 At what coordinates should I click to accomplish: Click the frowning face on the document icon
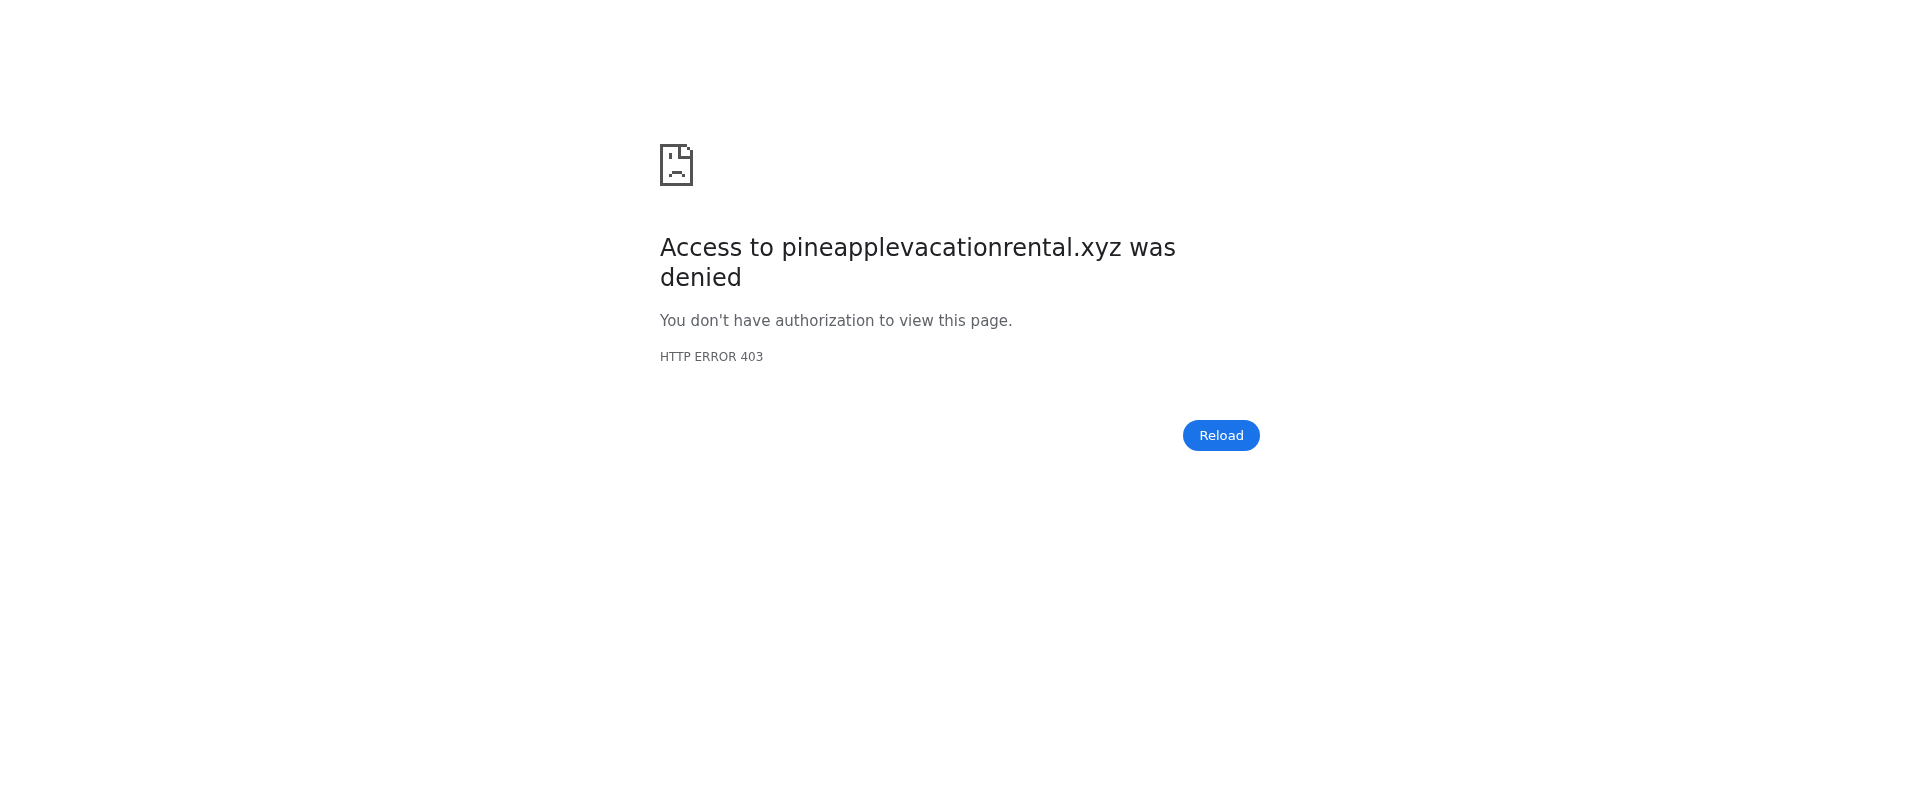tap(677, 170)
